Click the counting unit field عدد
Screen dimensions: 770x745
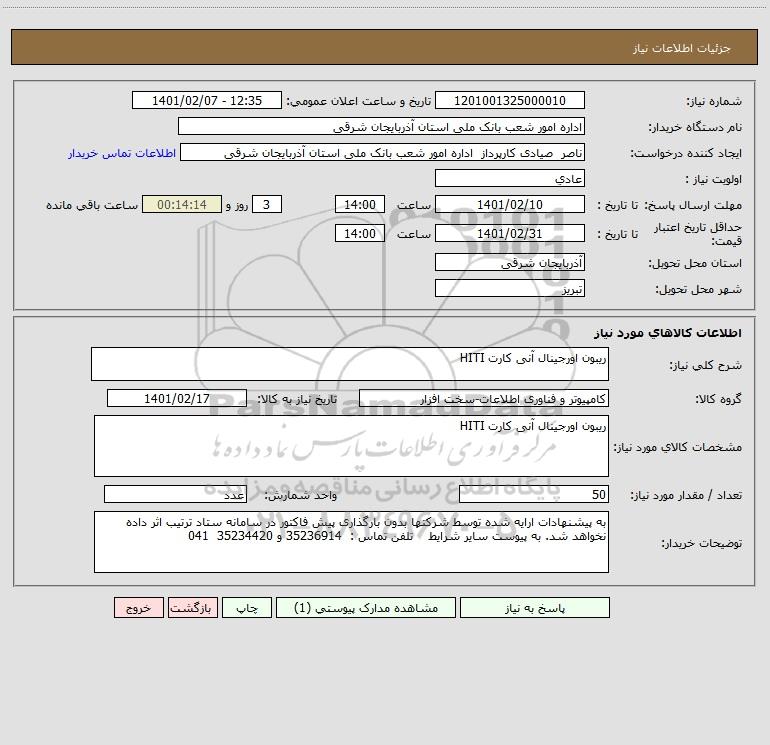175,494
